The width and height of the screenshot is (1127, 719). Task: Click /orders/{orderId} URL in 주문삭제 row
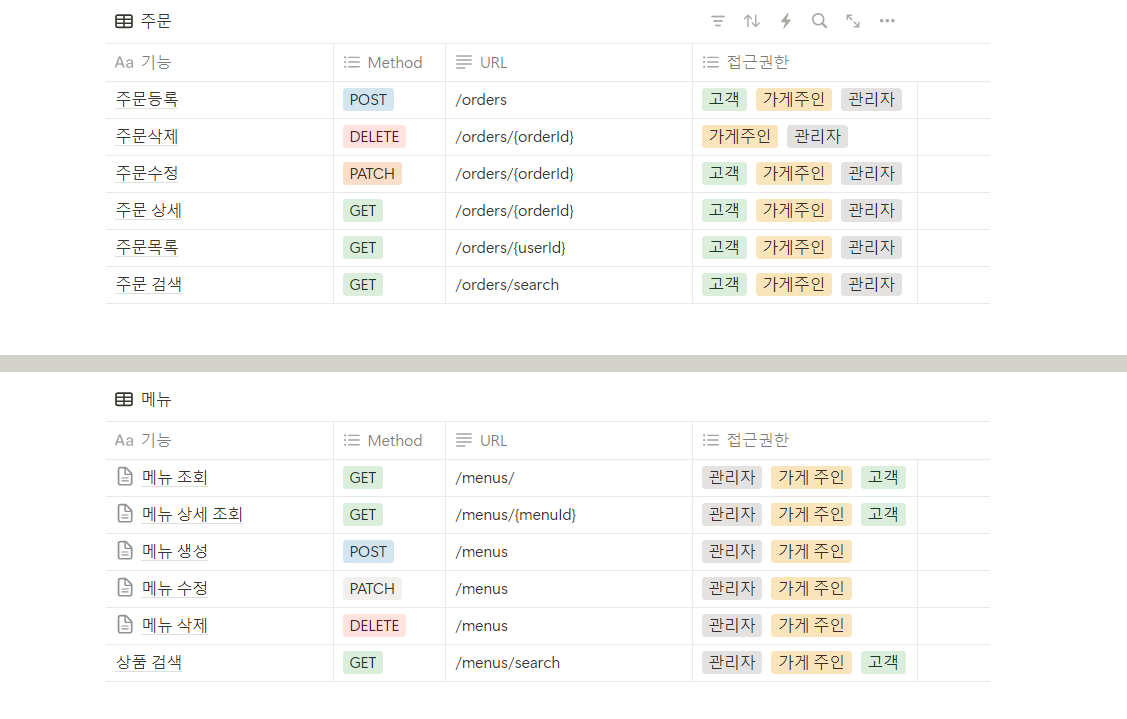[515, 137]
